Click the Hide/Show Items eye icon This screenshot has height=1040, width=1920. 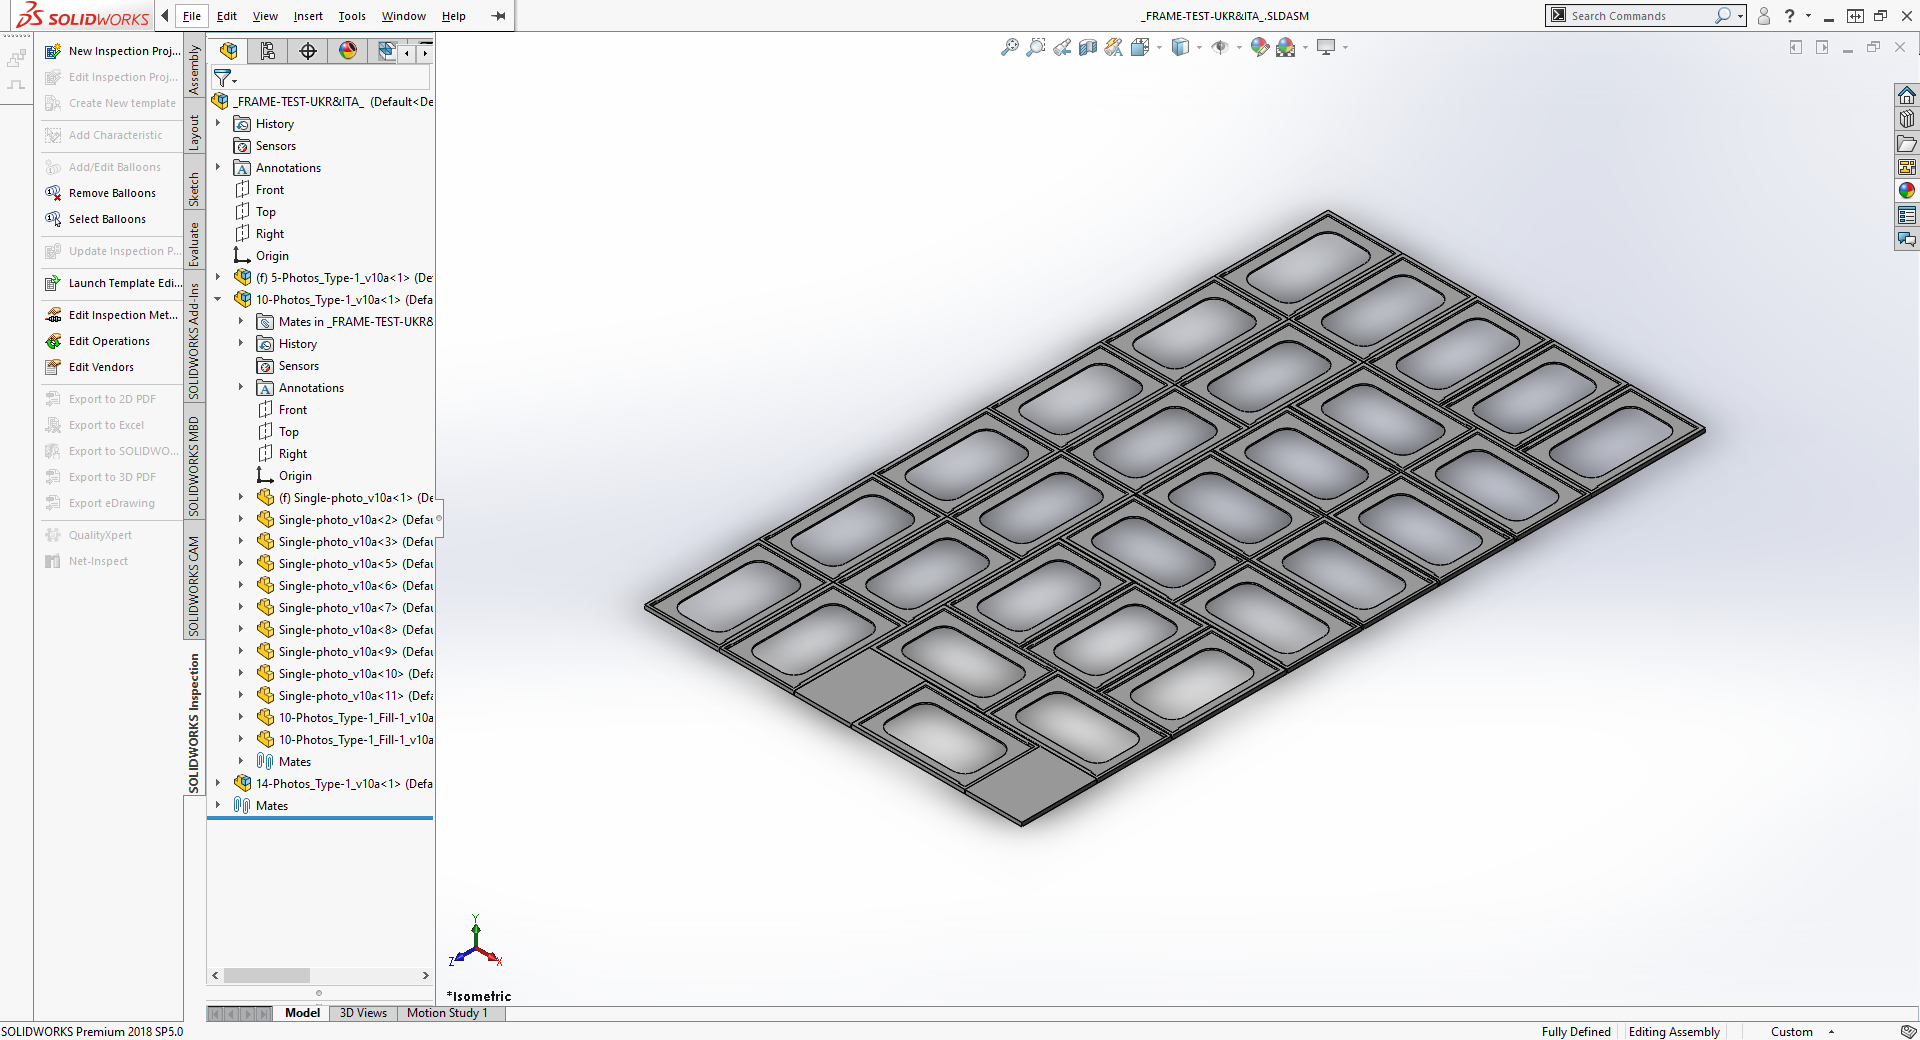1220,47
